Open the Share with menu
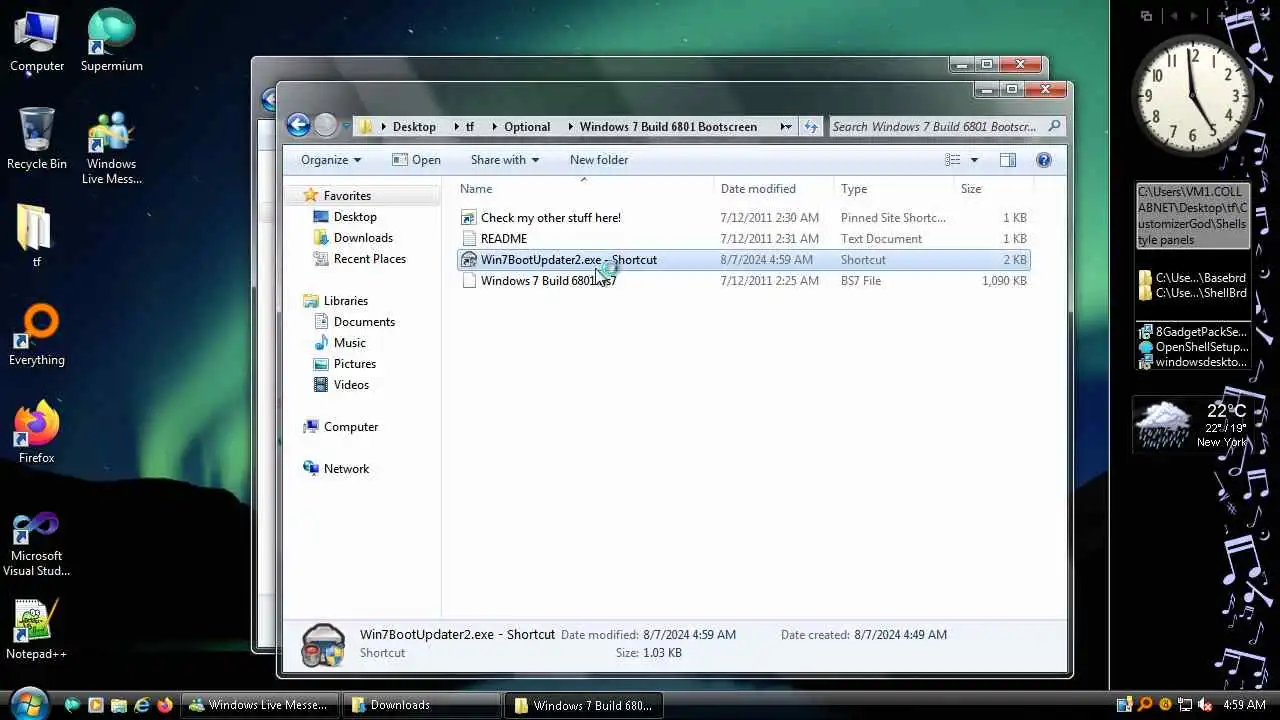The image size is (1280, 720). pyautogui.click(x=504, y=160)
